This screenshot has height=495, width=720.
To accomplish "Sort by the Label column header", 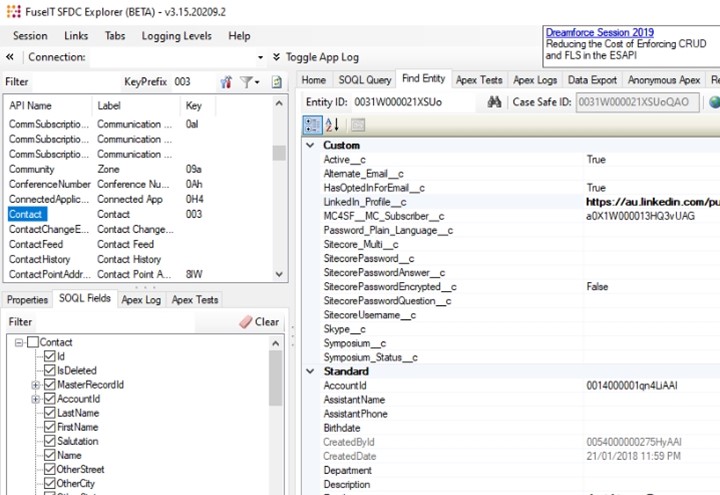I will 136,106.
